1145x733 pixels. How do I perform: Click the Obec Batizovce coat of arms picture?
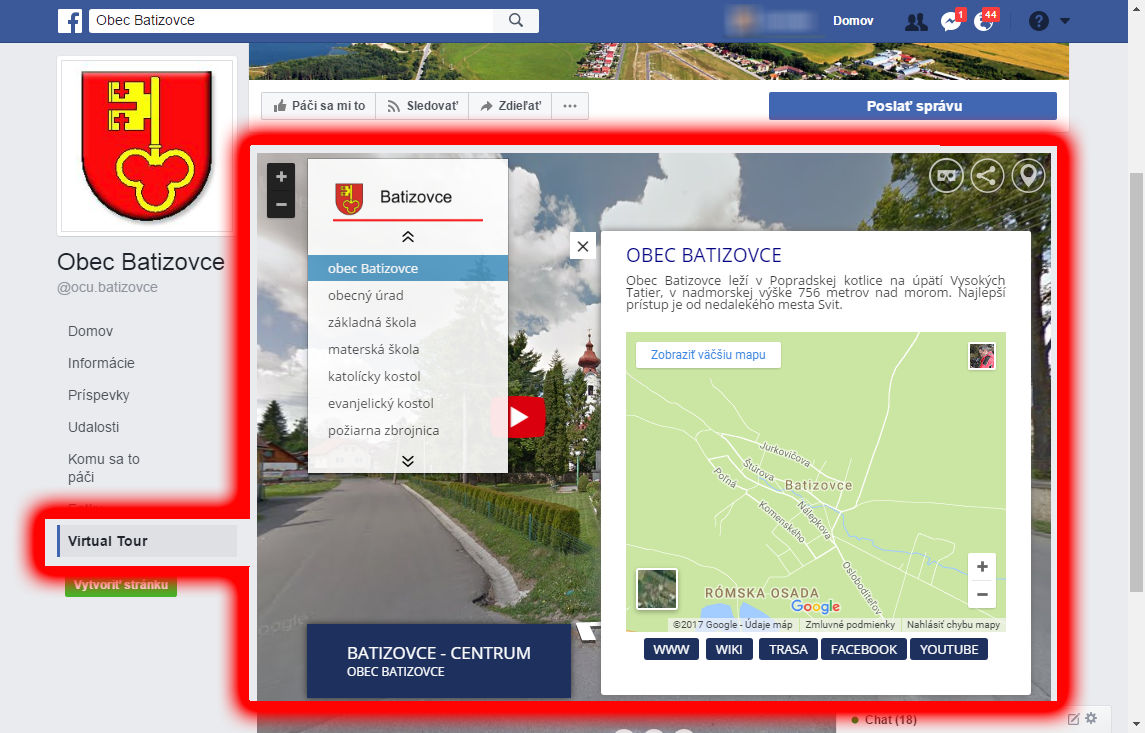147,145
